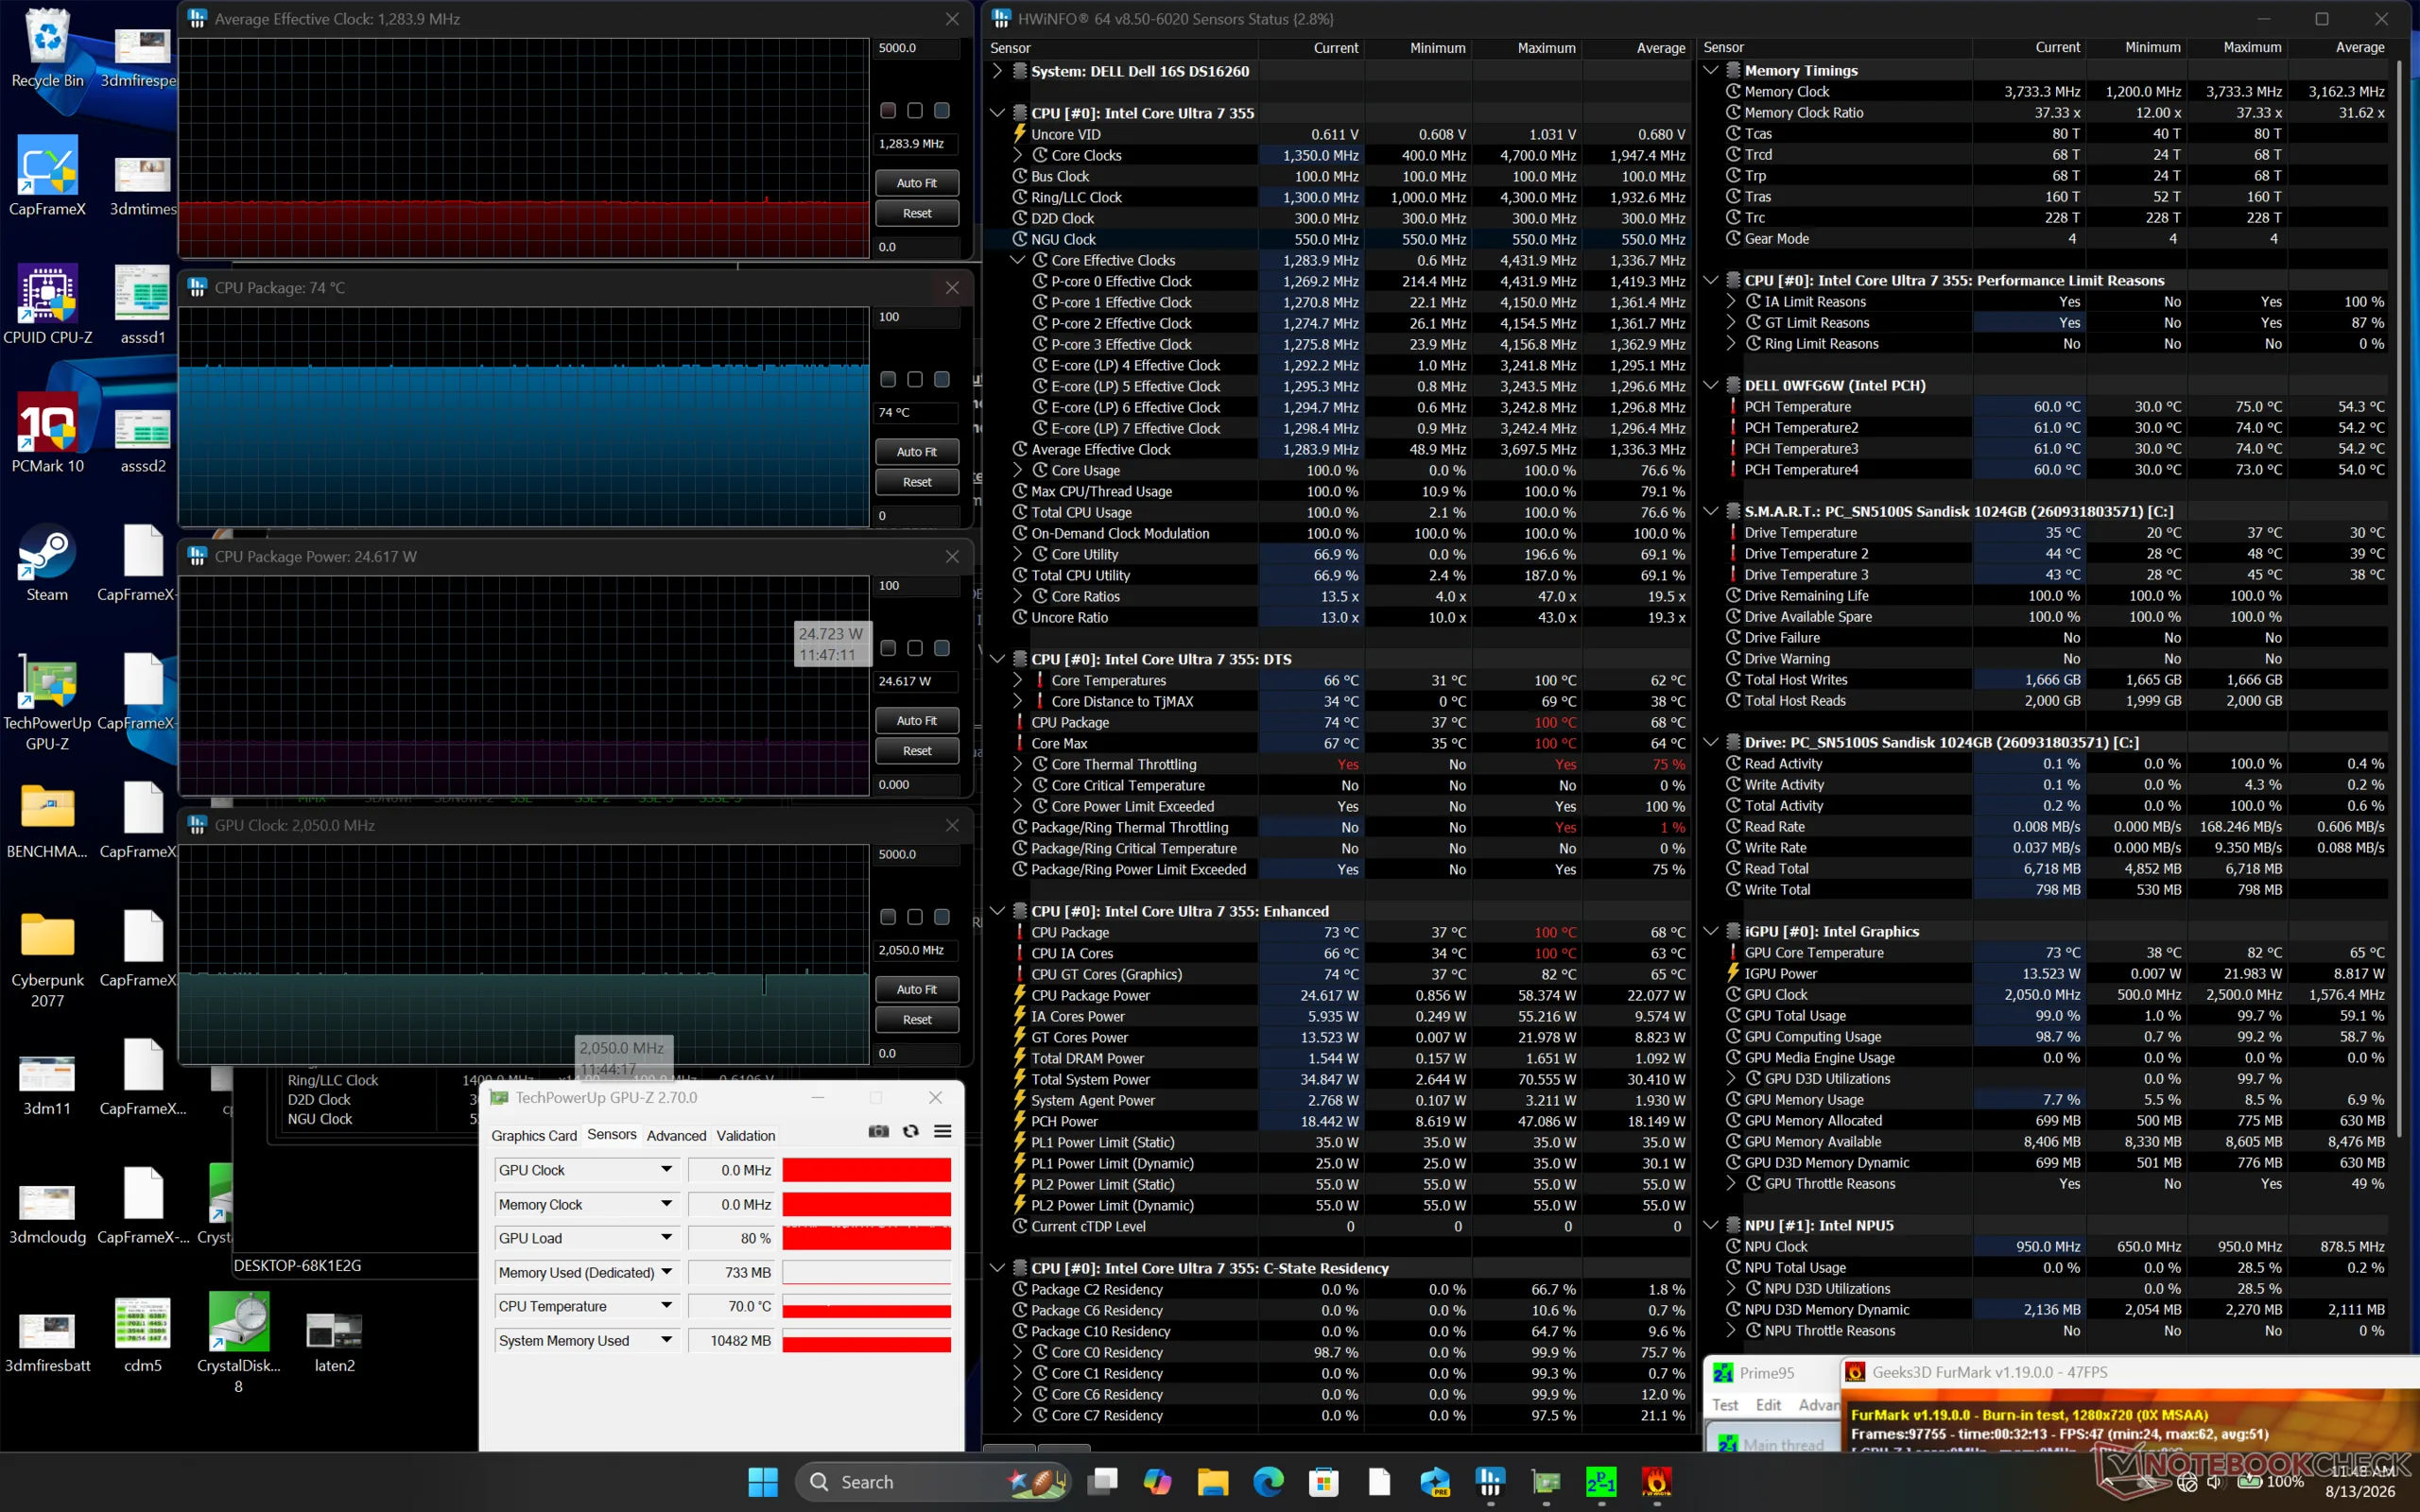Click the Windows taskbar Search box
2420x1512 pixels.
pyautogui.click(x=932, y=1482)
